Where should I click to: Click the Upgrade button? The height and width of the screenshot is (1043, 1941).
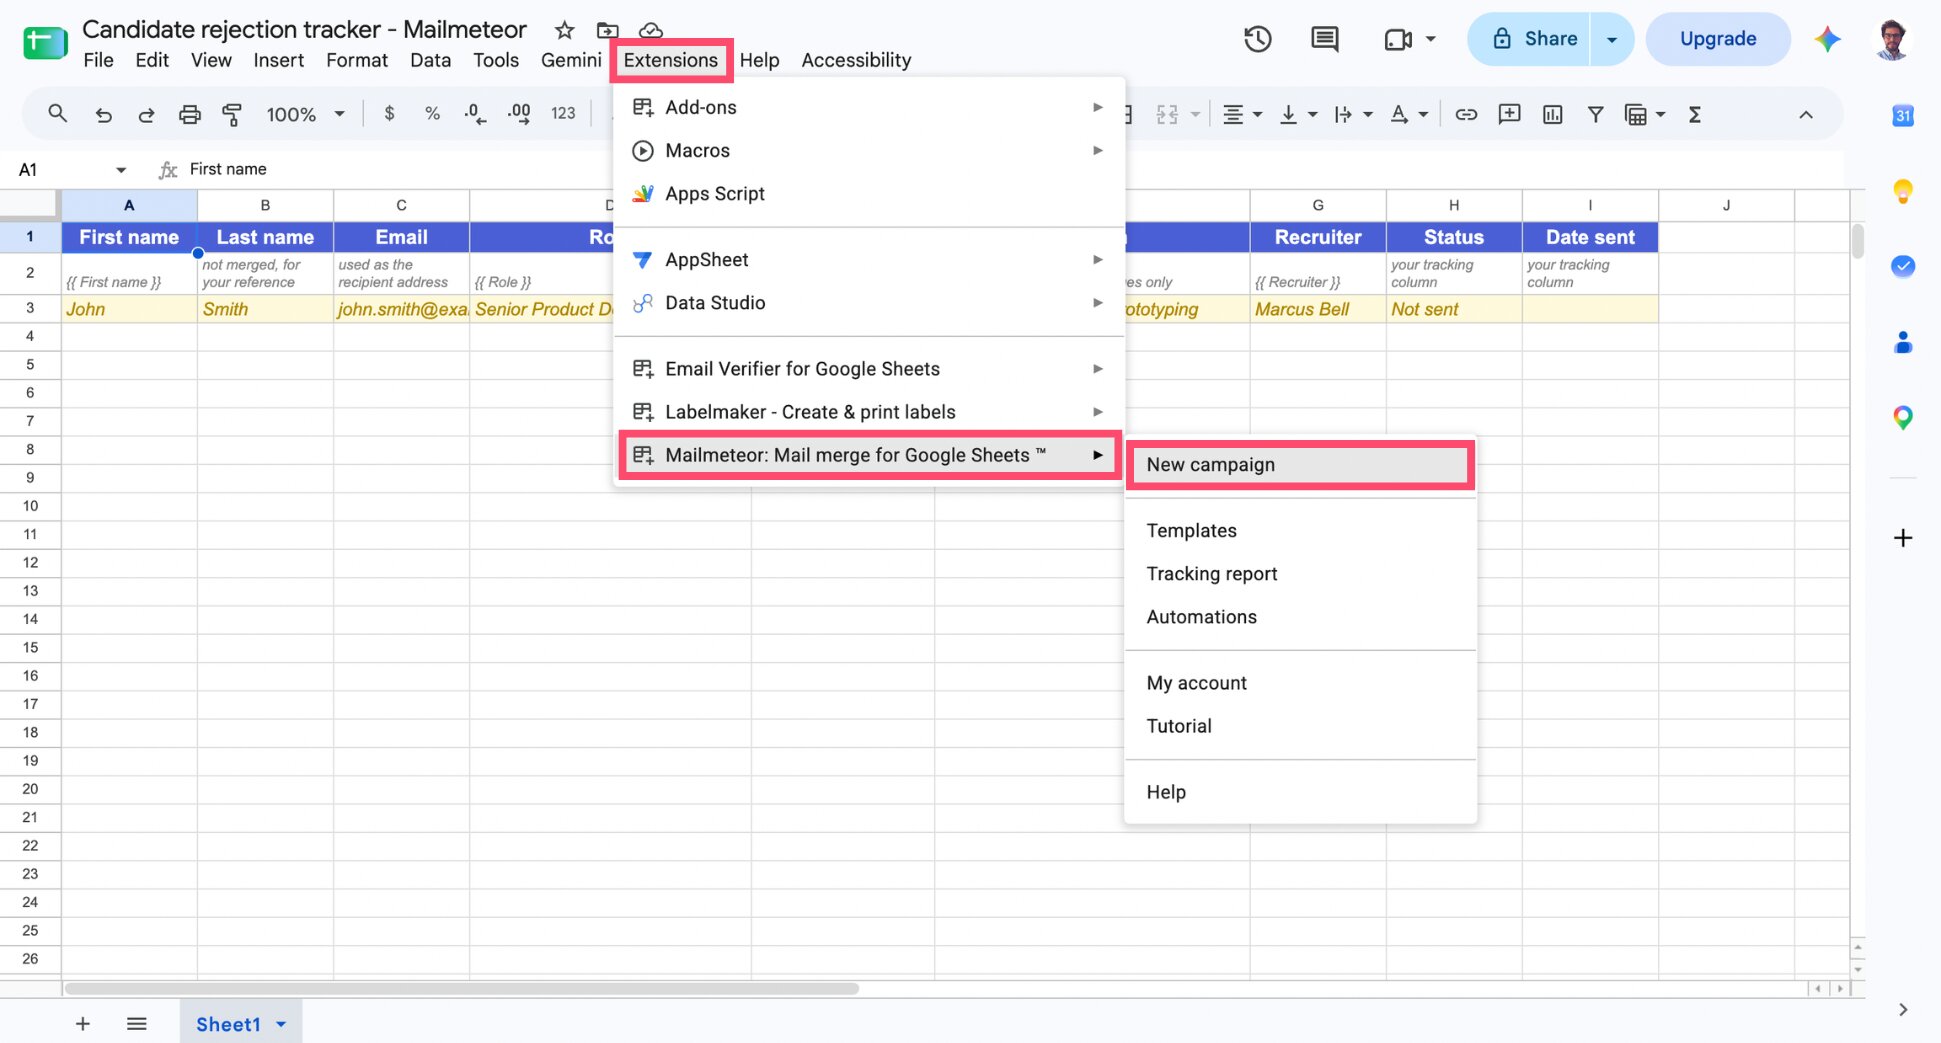tap(1717, 39)
